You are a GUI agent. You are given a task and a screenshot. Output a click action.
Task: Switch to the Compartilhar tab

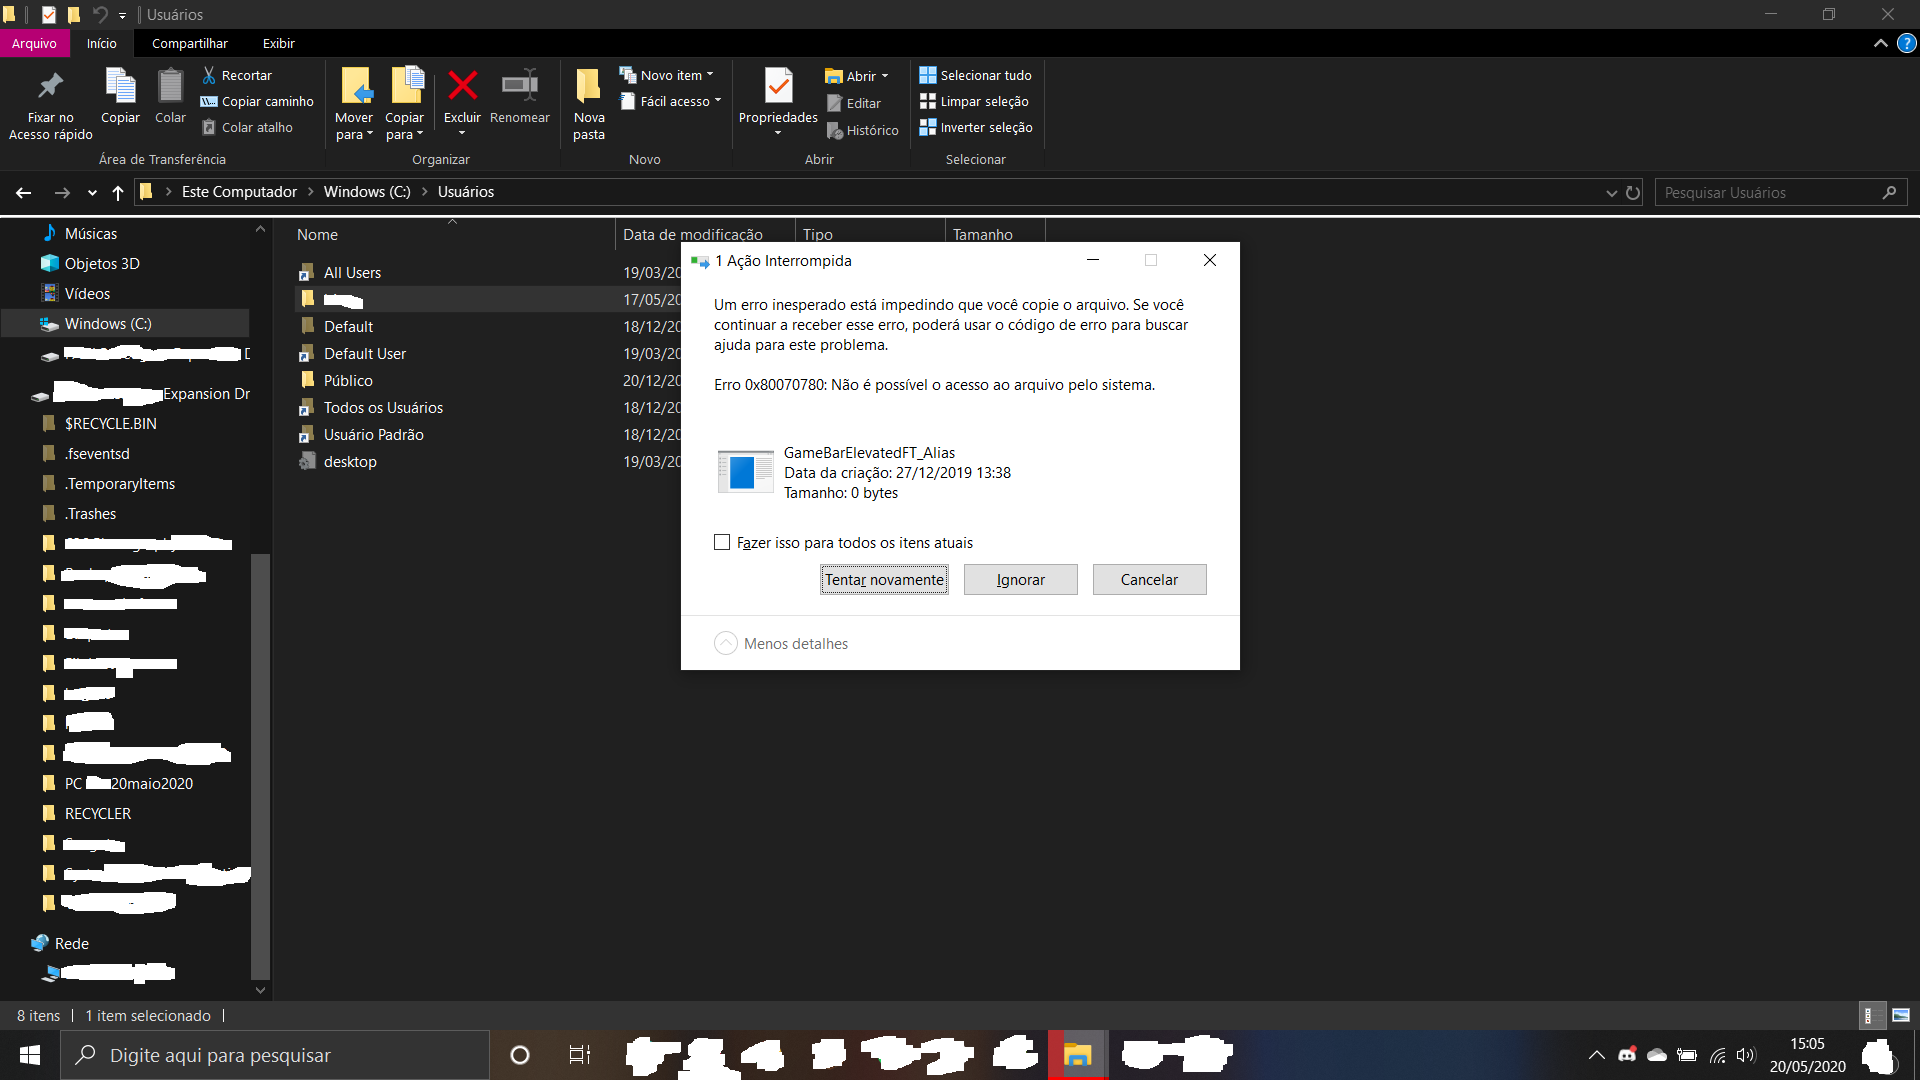tap(189, 43)
